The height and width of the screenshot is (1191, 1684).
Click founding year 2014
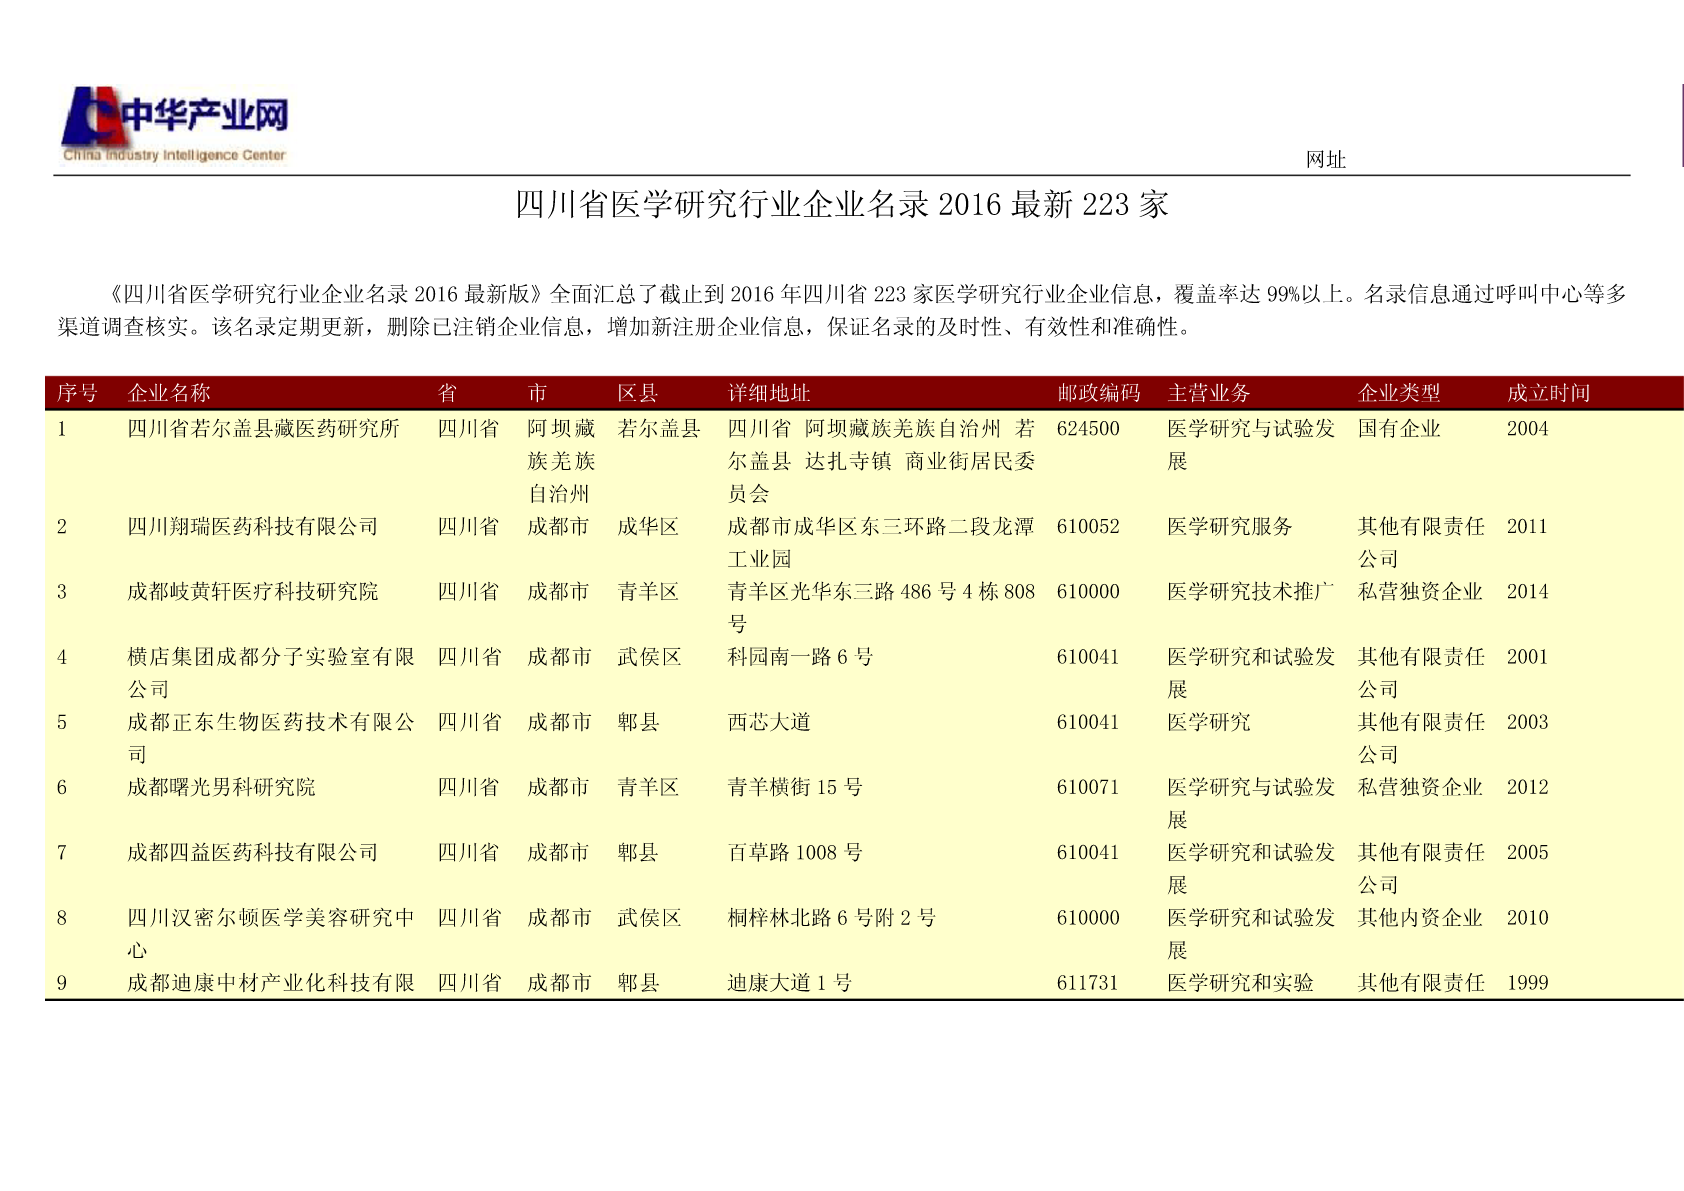coord(1528,592)
